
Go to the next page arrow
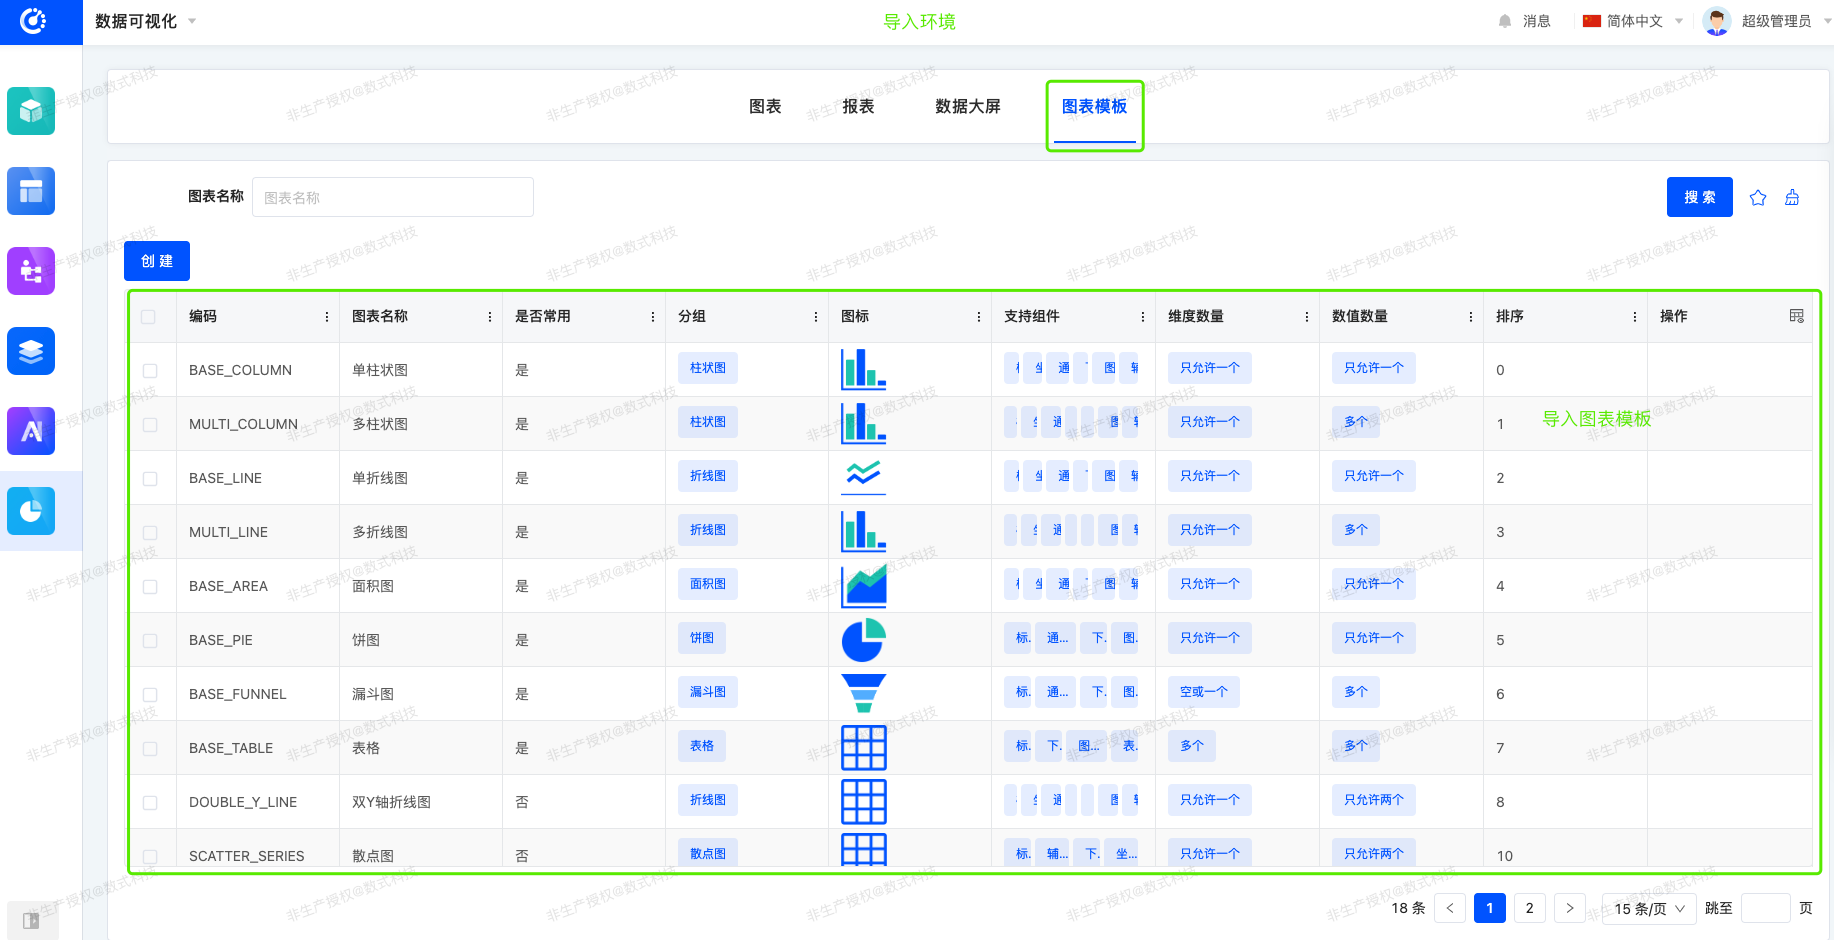(x=1570, y=908)
